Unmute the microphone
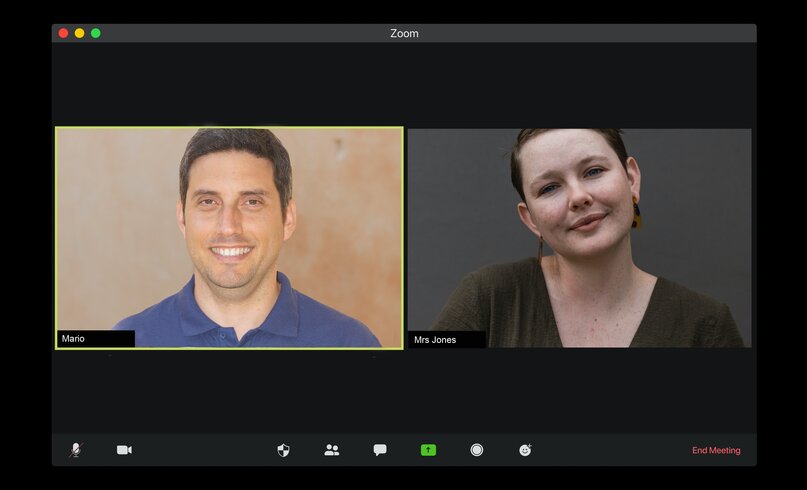This screenshot has width=807, height=490. click(76, 450)
